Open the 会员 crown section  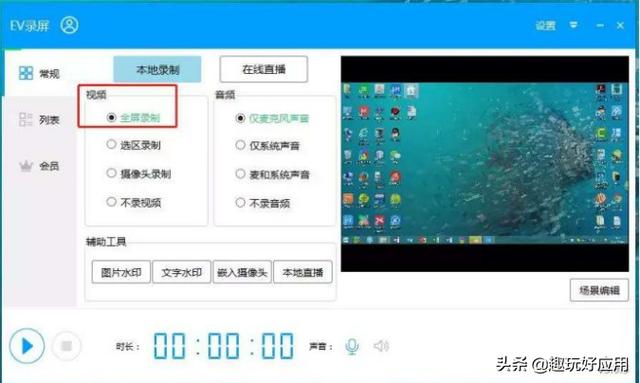[x=40, y=166]
